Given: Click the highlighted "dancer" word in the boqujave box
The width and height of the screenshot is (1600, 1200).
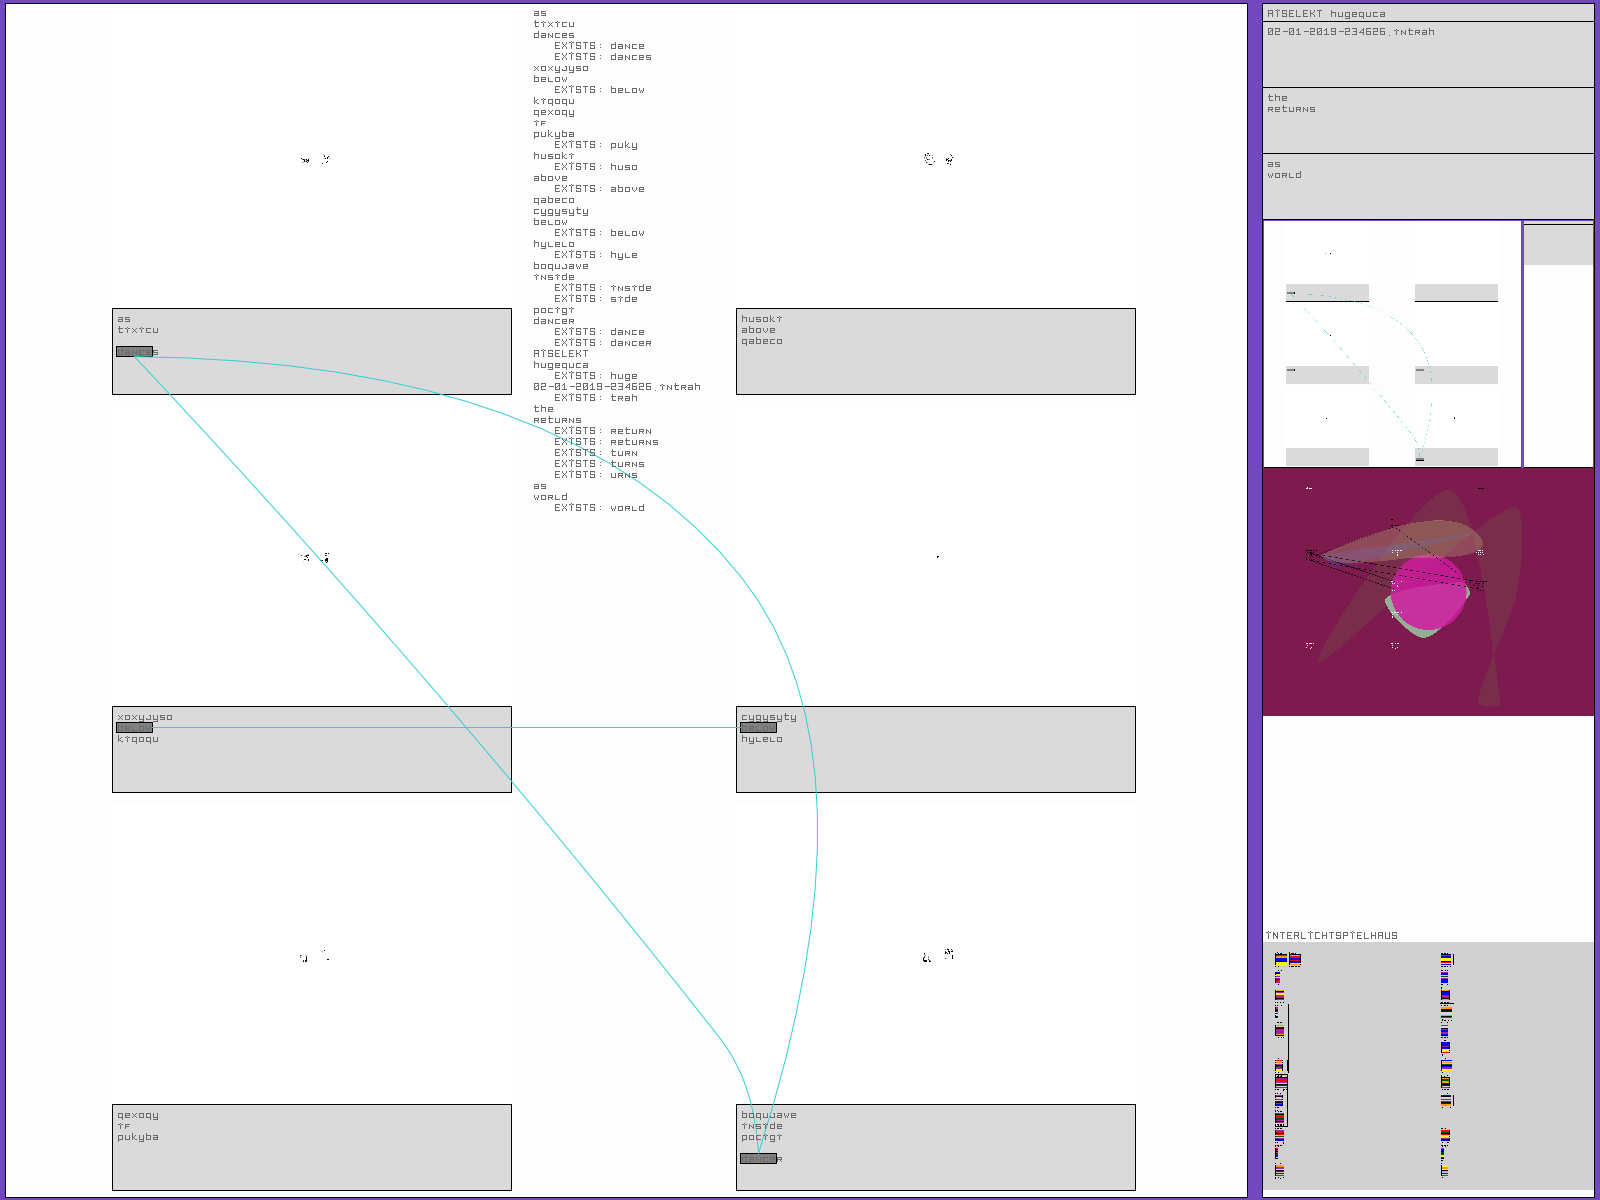Looking at the screenshot, I should (x=758, y=1159).
